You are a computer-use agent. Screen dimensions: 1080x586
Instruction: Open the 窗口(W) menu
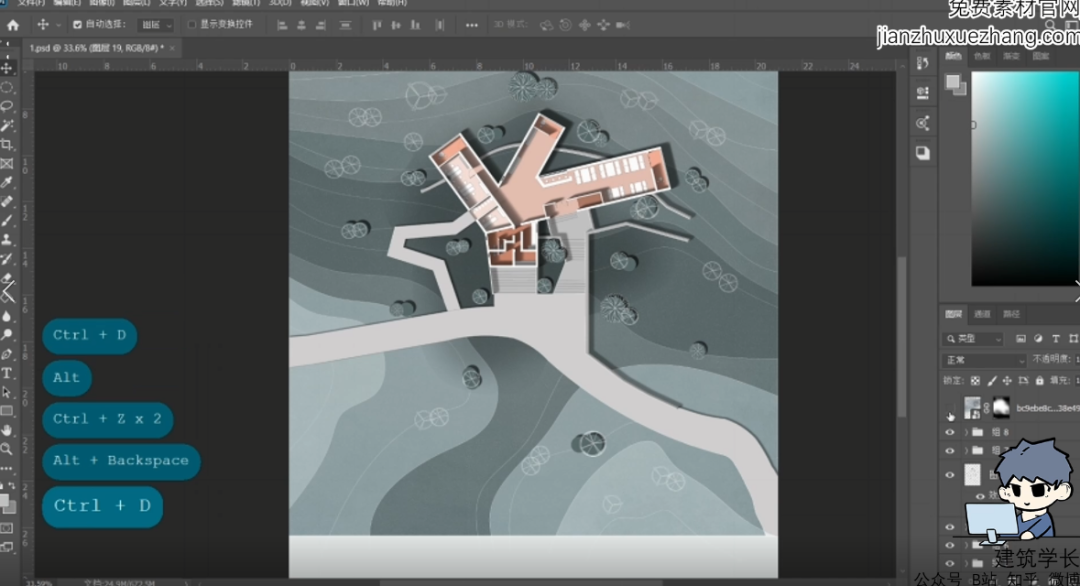tap(354, 3)
